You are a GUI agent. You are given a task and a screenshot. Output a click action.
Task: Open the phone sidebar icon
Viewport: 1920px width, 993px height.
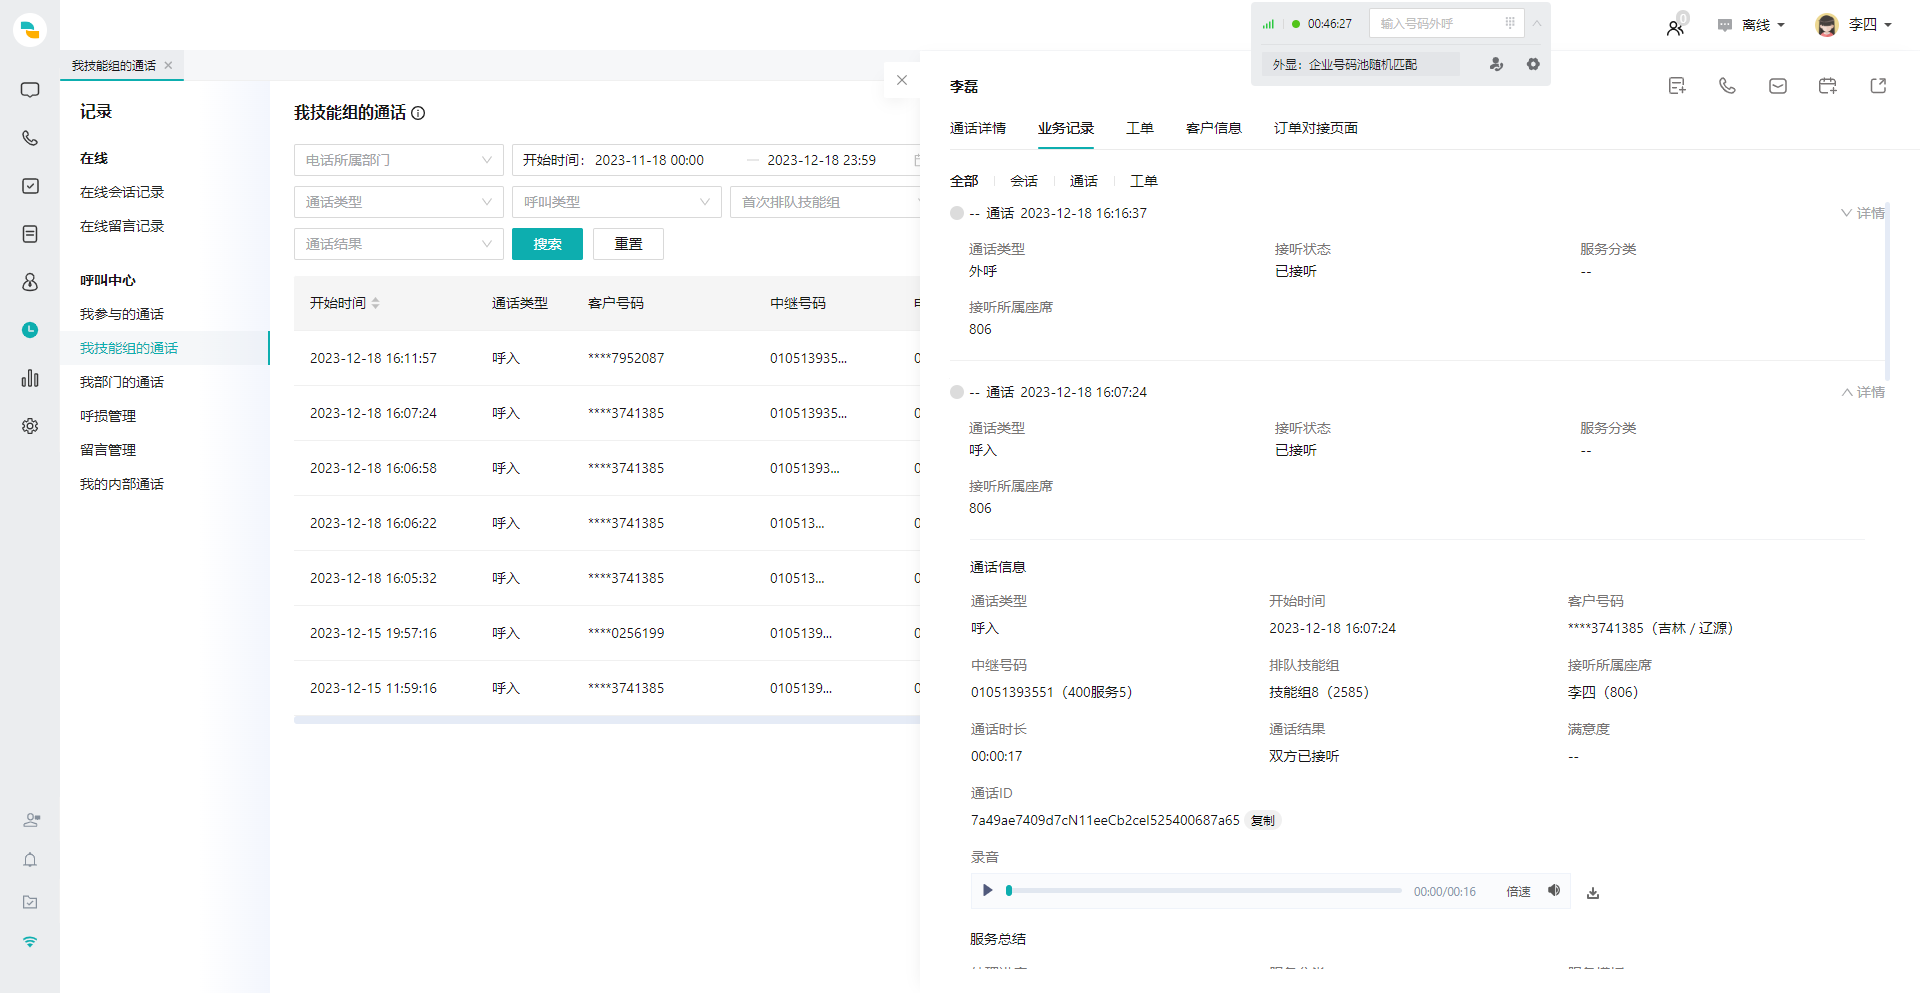pos(30,138)
